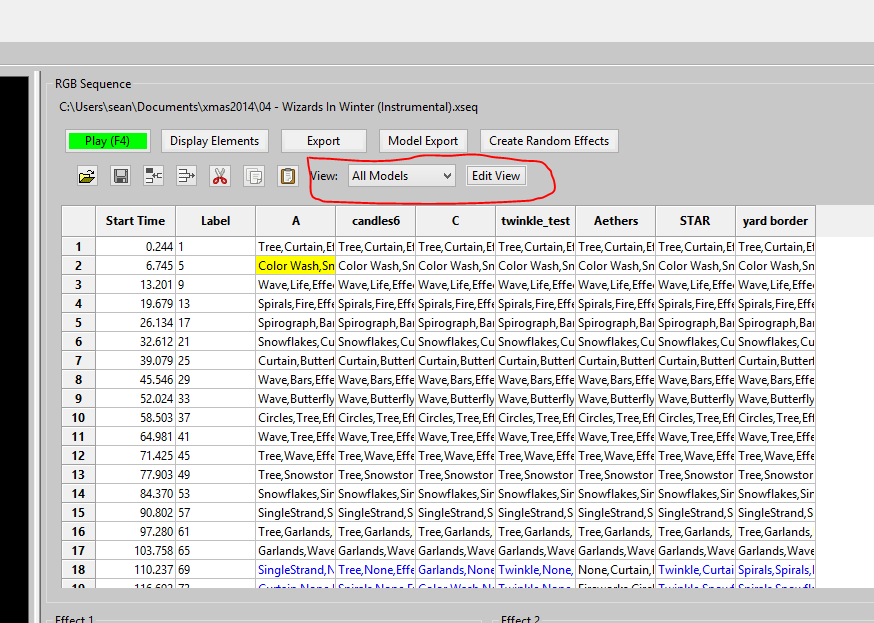Click highlighted Color Wash cell in column A

tap(296, 266)
